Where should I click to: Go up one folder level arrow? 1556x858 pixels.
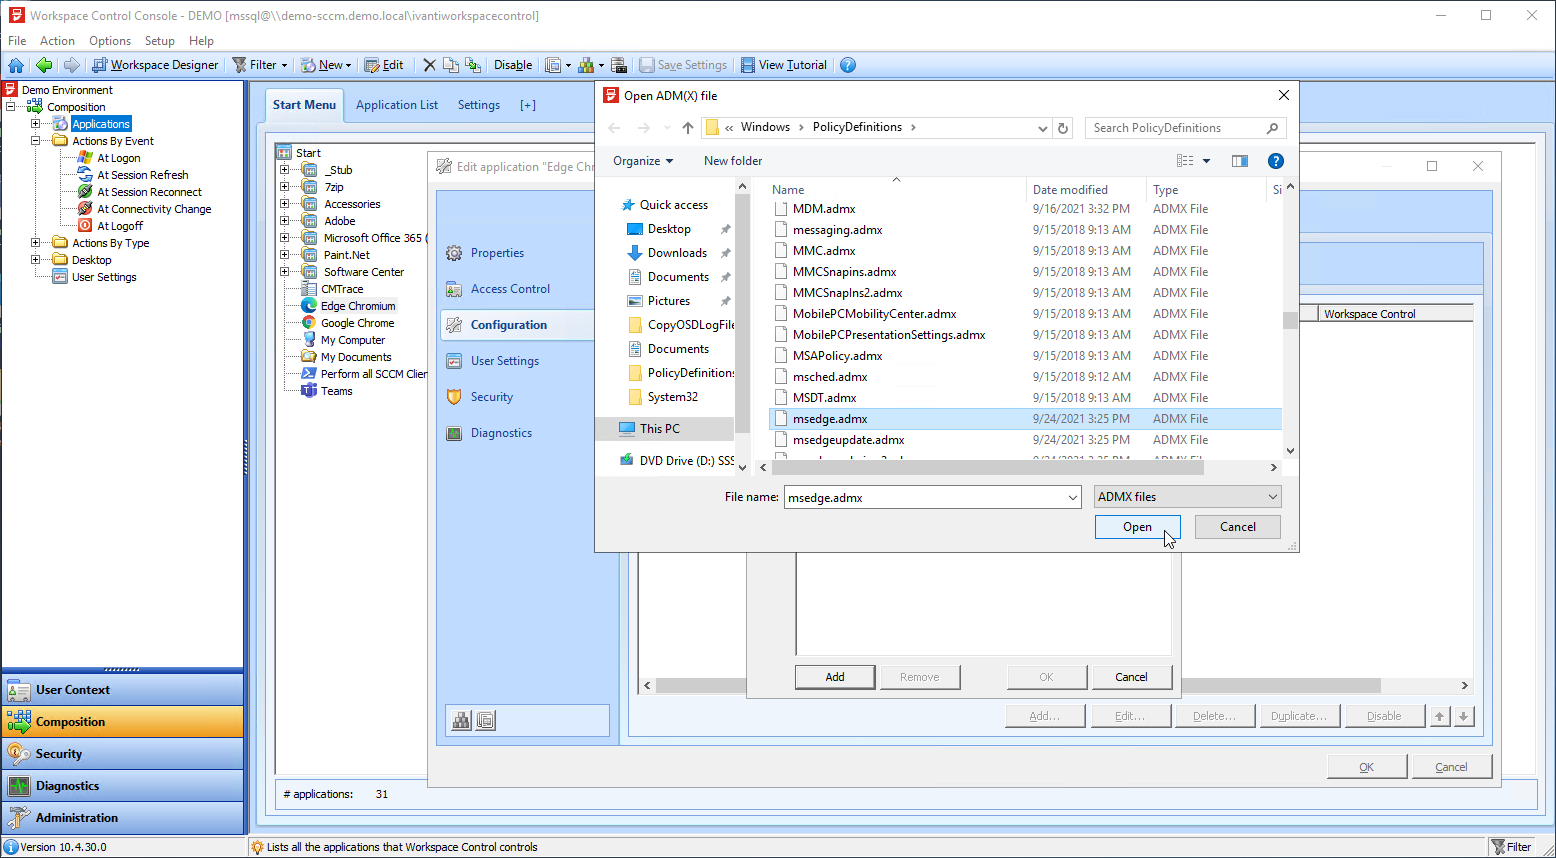tap(688, 128)
